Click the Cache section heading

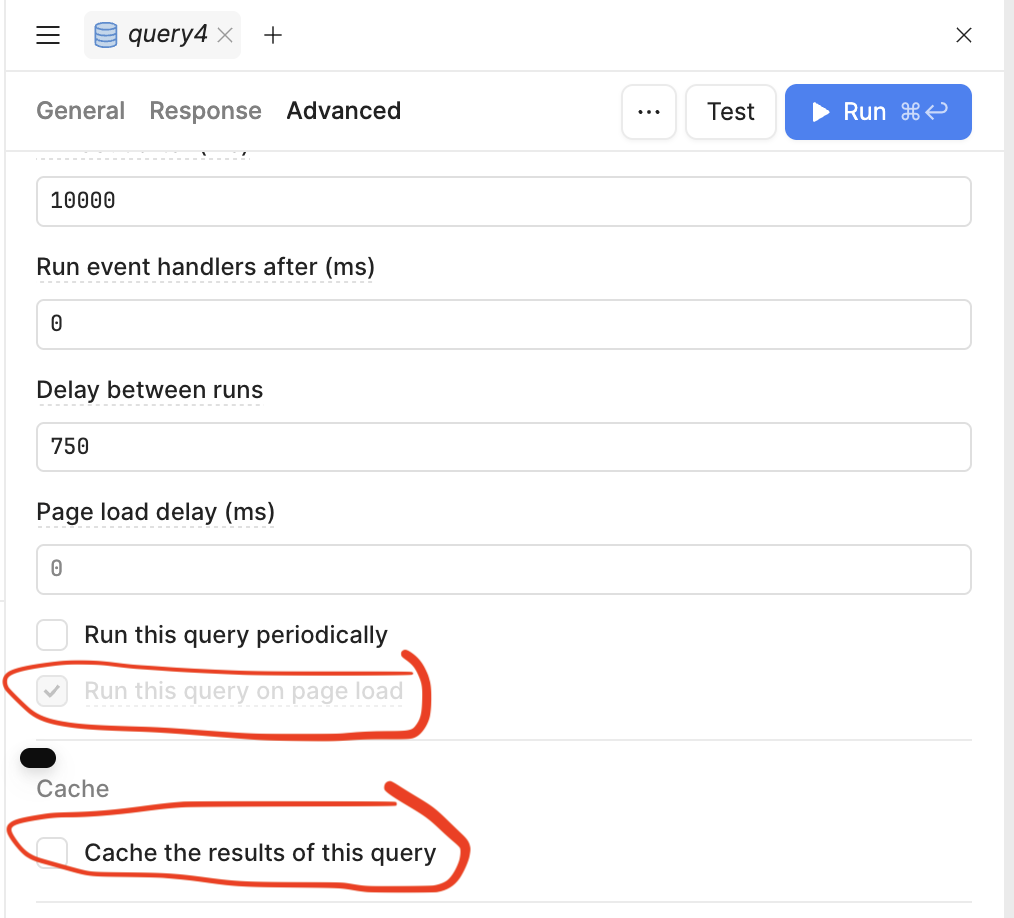click(73, 789)
